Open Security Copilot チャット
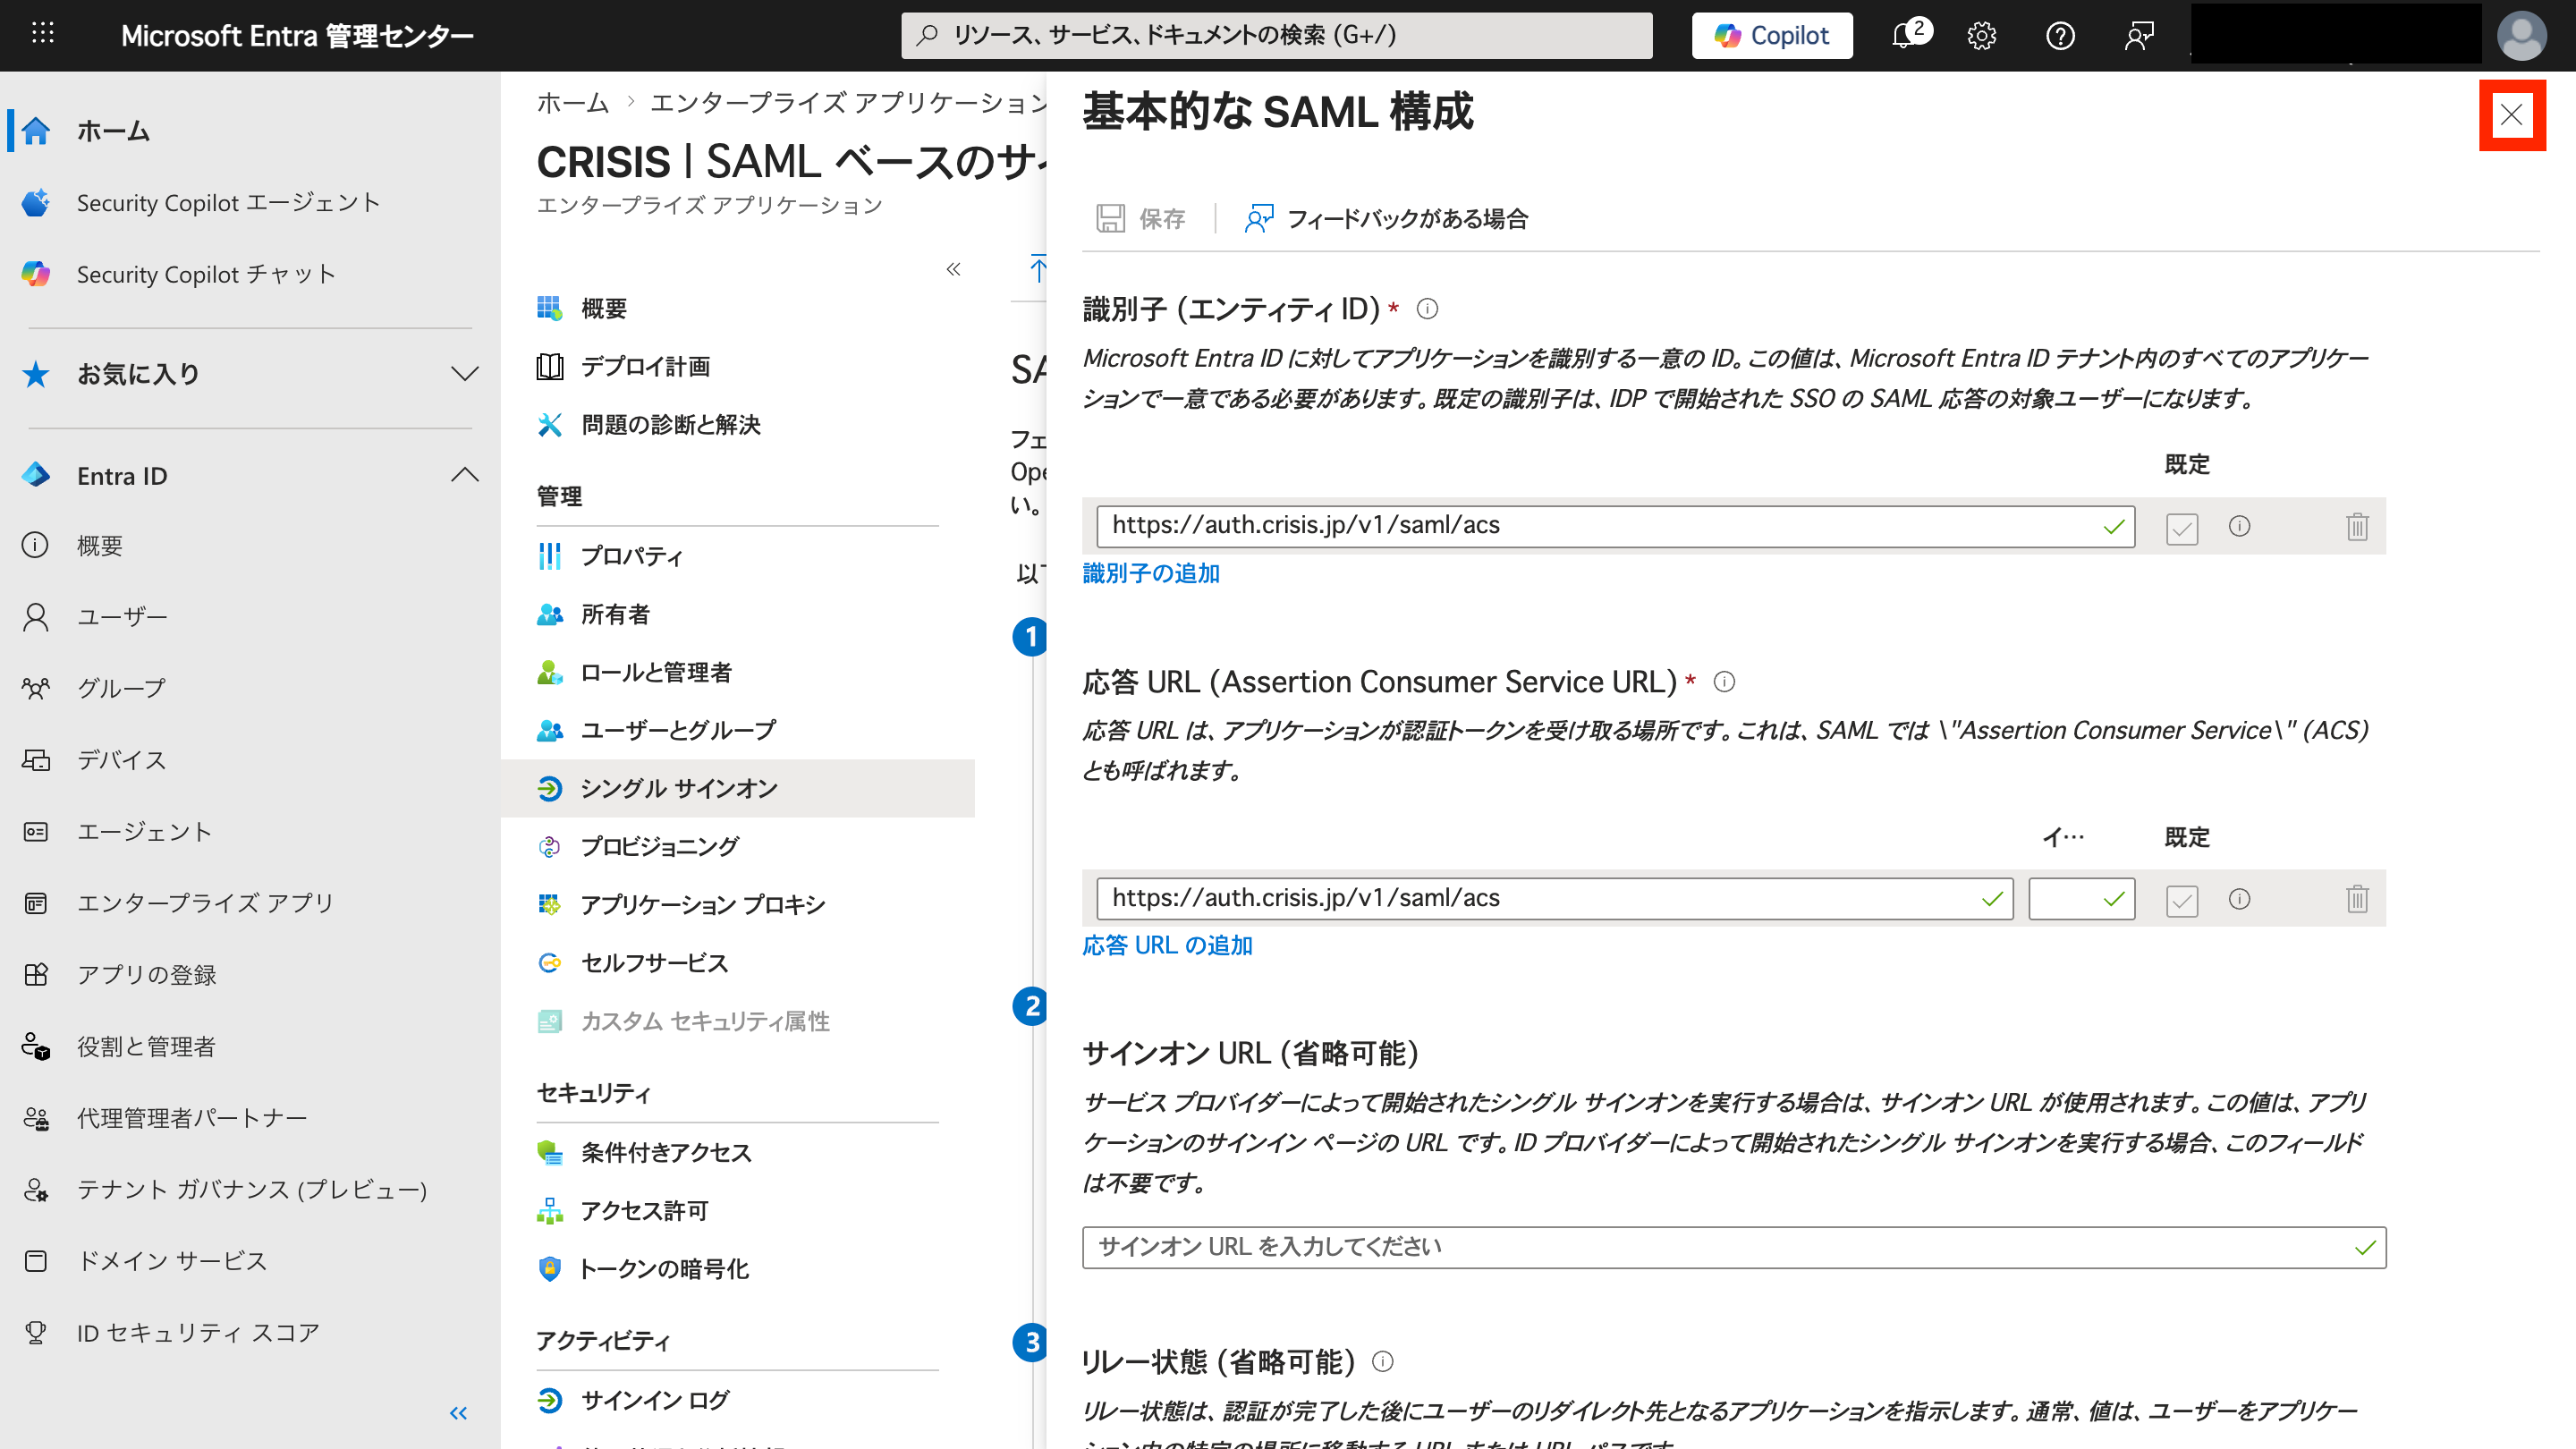 pyautogui.click(x=250, y=274)
